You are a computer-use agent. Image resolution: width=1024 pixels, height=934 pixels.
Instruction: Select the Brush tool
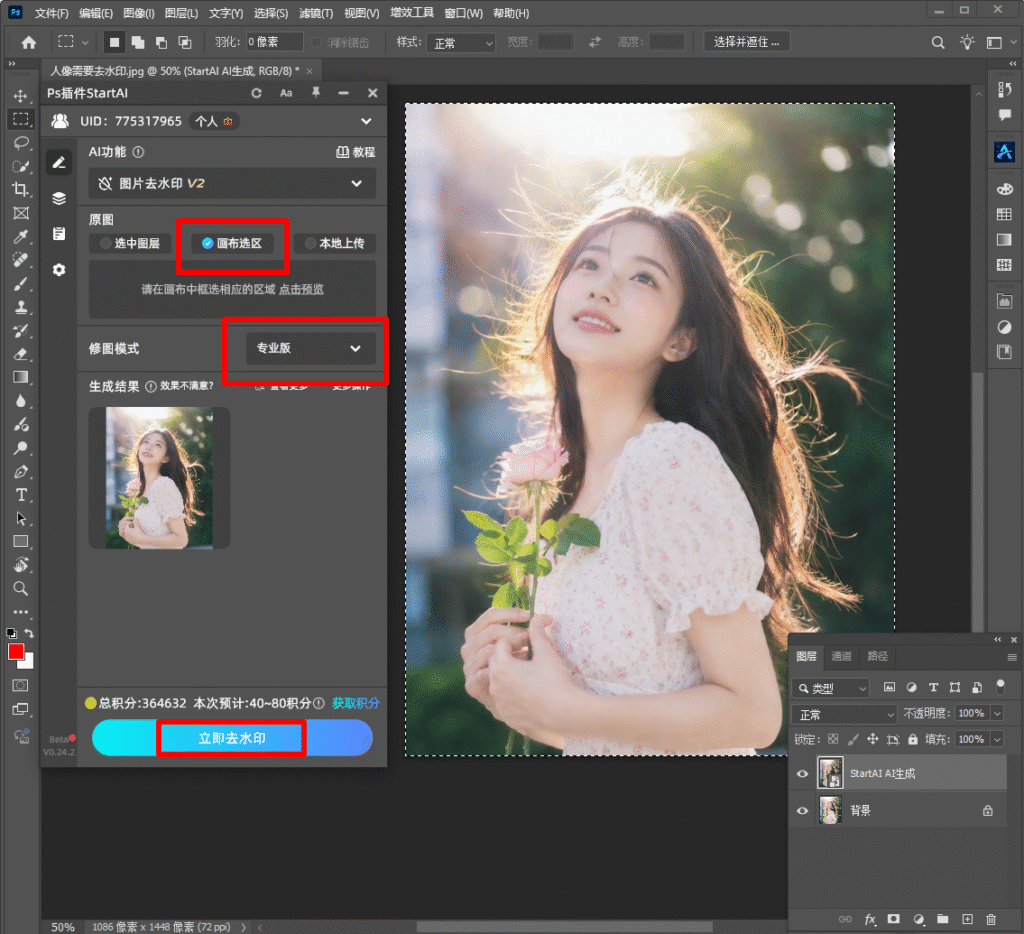(20, 283)
